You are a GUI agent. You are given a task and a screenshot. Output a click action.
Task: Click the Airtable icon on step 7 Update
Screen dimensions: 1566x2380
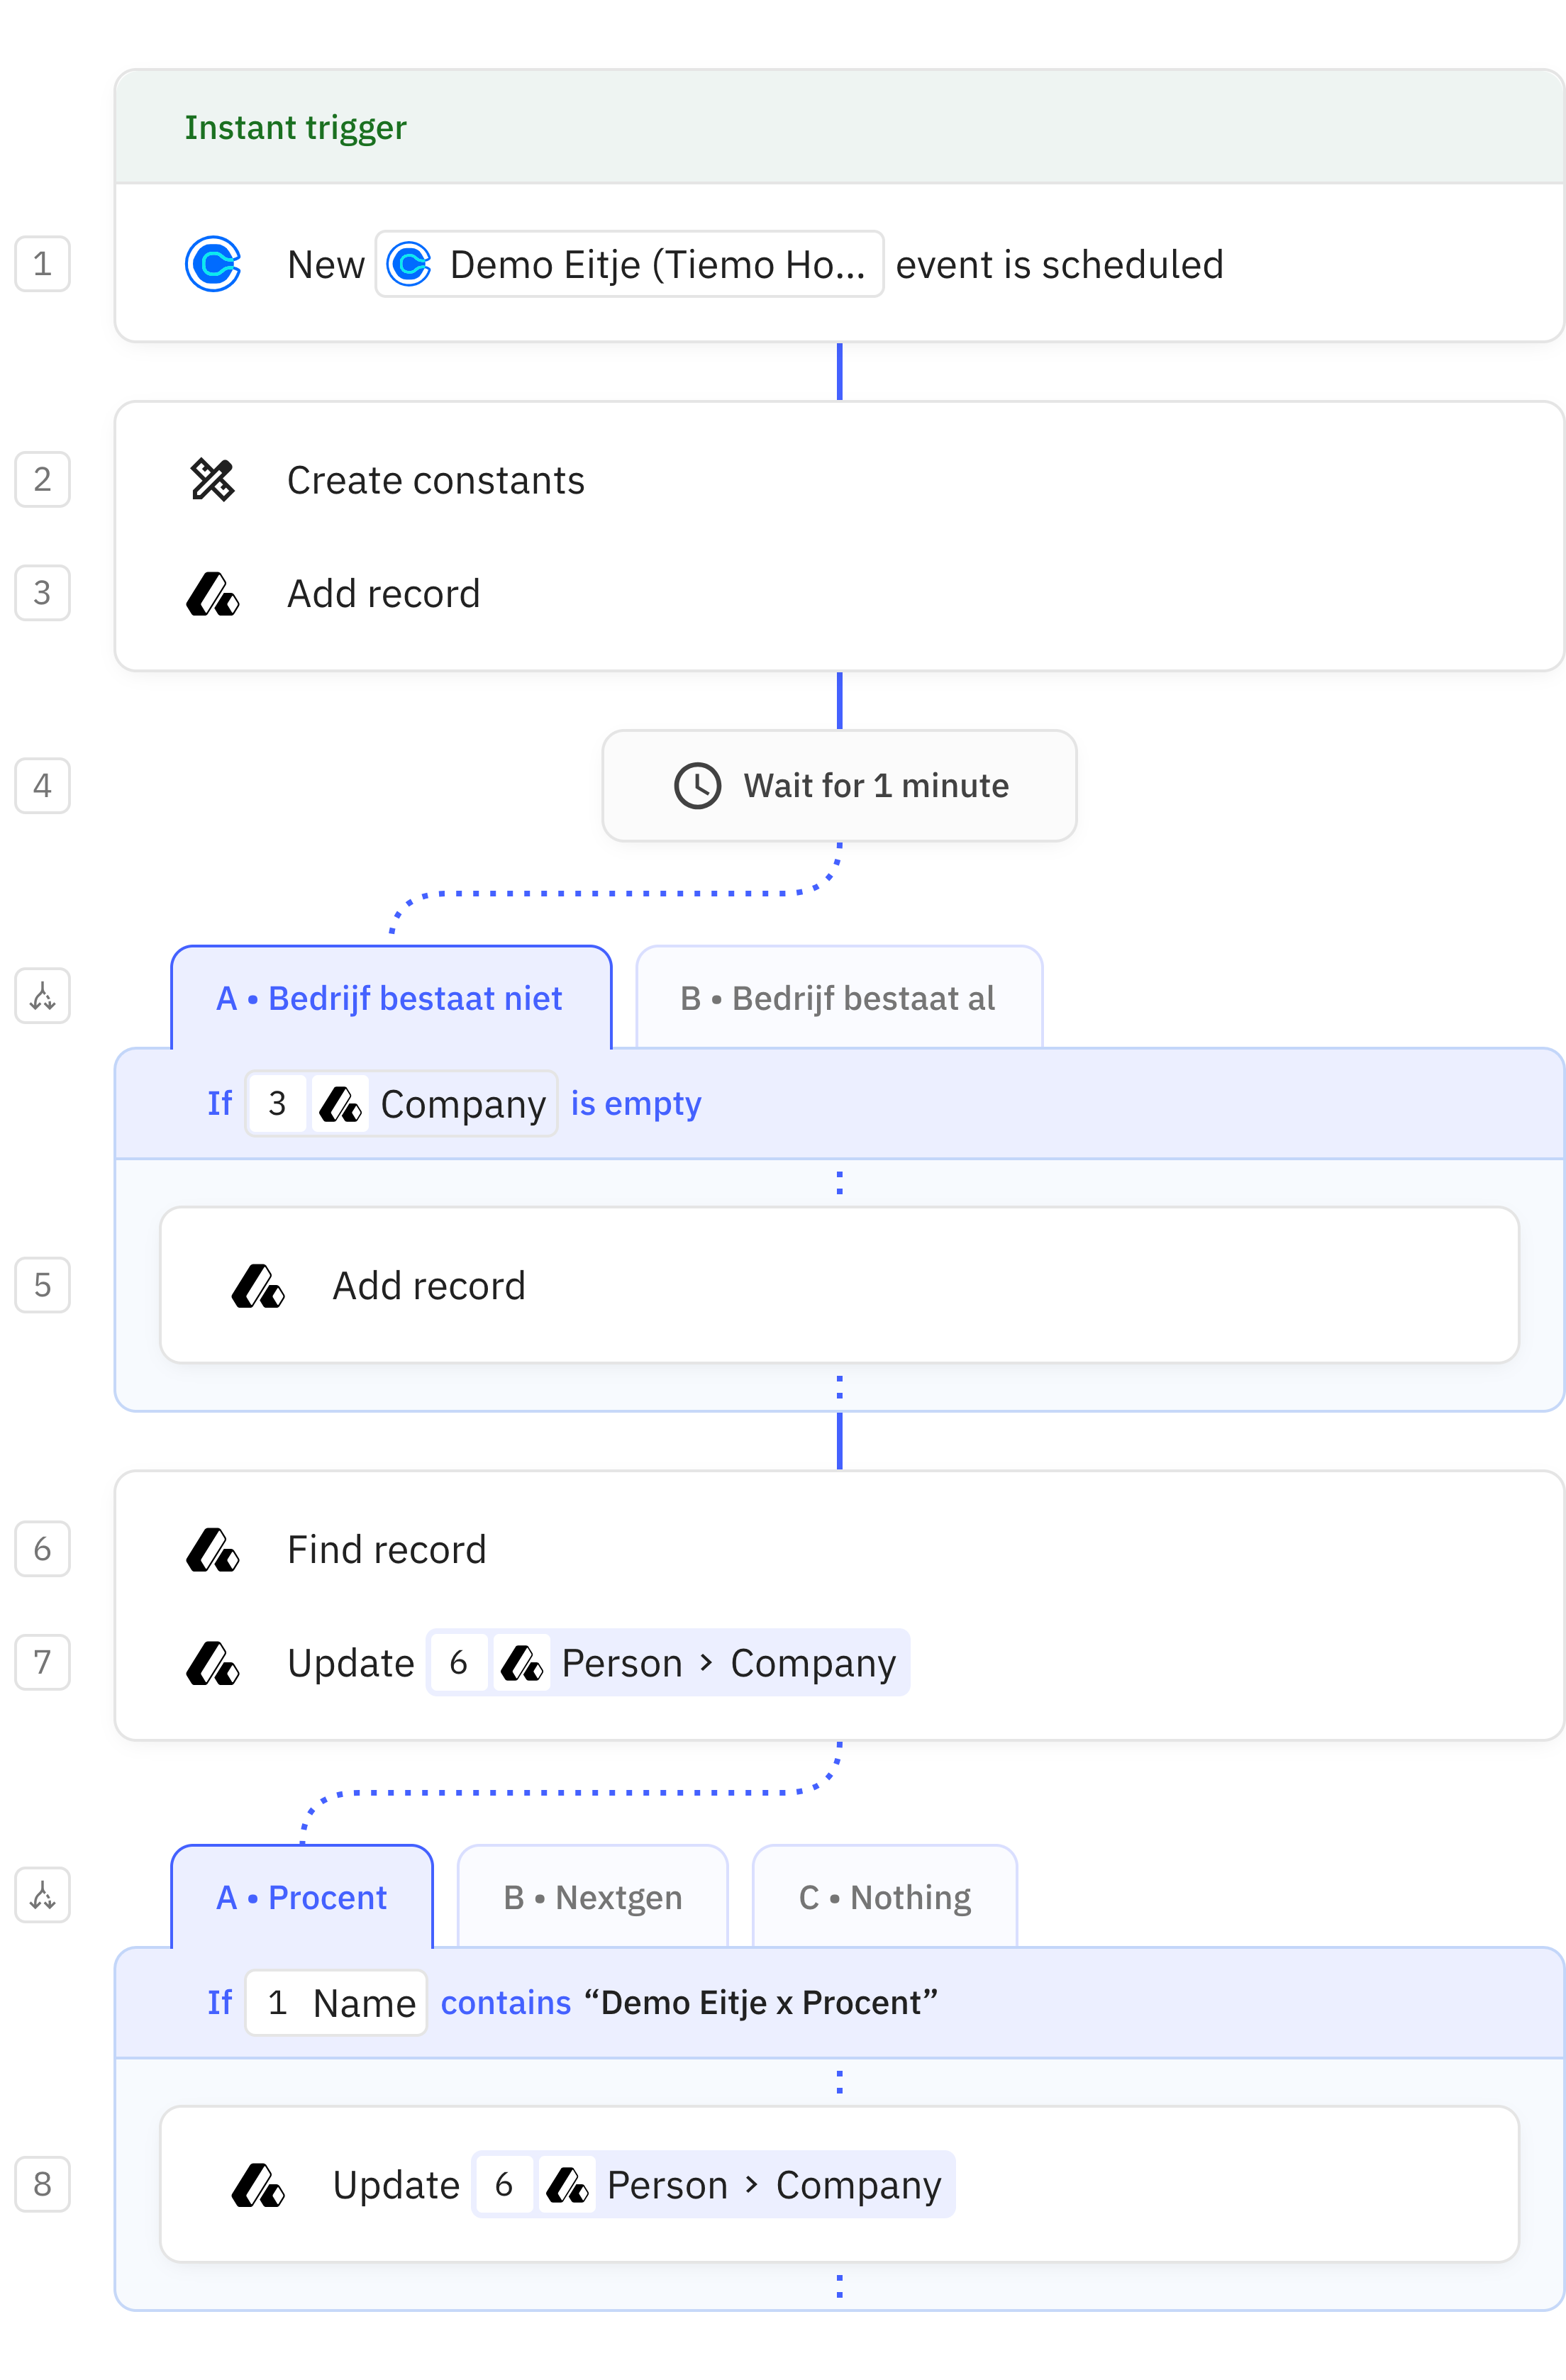pyautogui.click(x=213, y=1662)
